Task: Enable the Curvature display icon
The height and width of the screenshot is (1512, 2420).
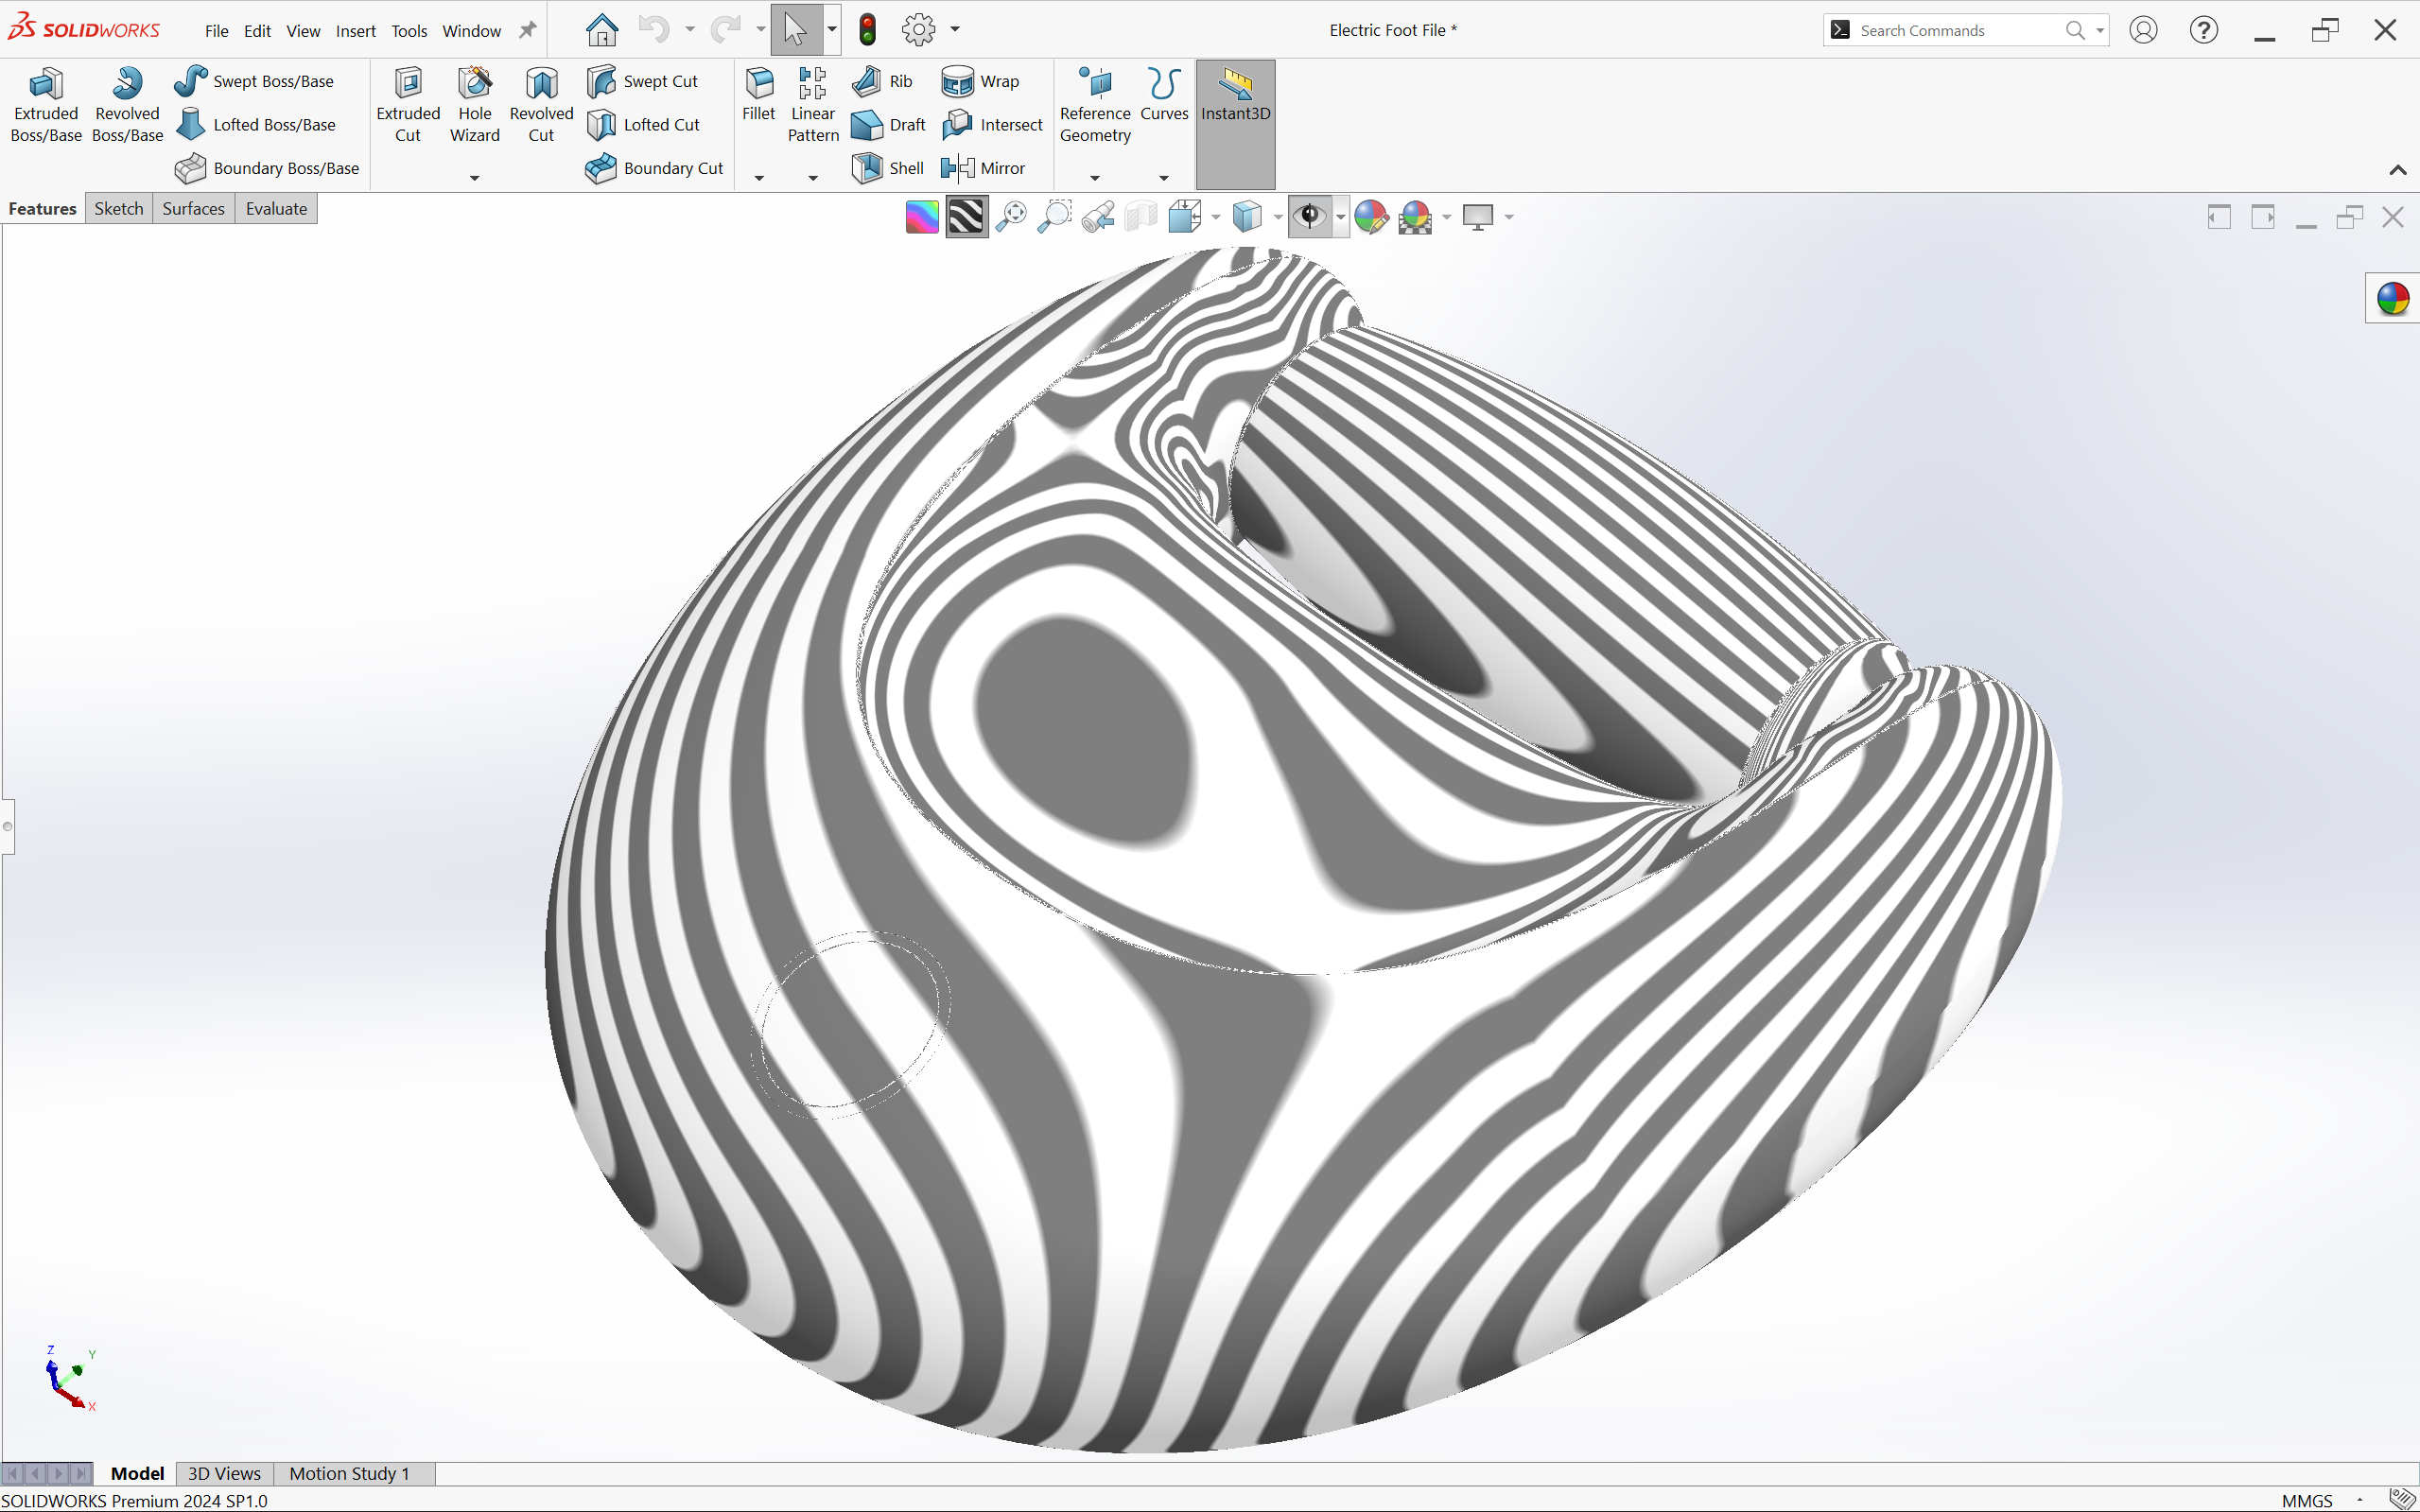Action: (921, 216)
